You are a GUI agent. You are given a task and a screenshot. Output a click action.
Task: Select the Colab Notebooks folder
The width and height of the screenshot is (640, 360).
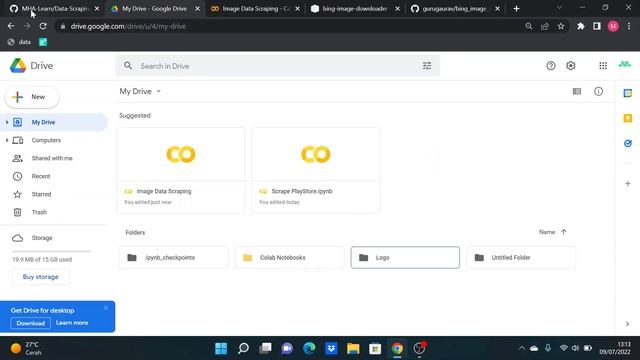(x=289, y=258)
